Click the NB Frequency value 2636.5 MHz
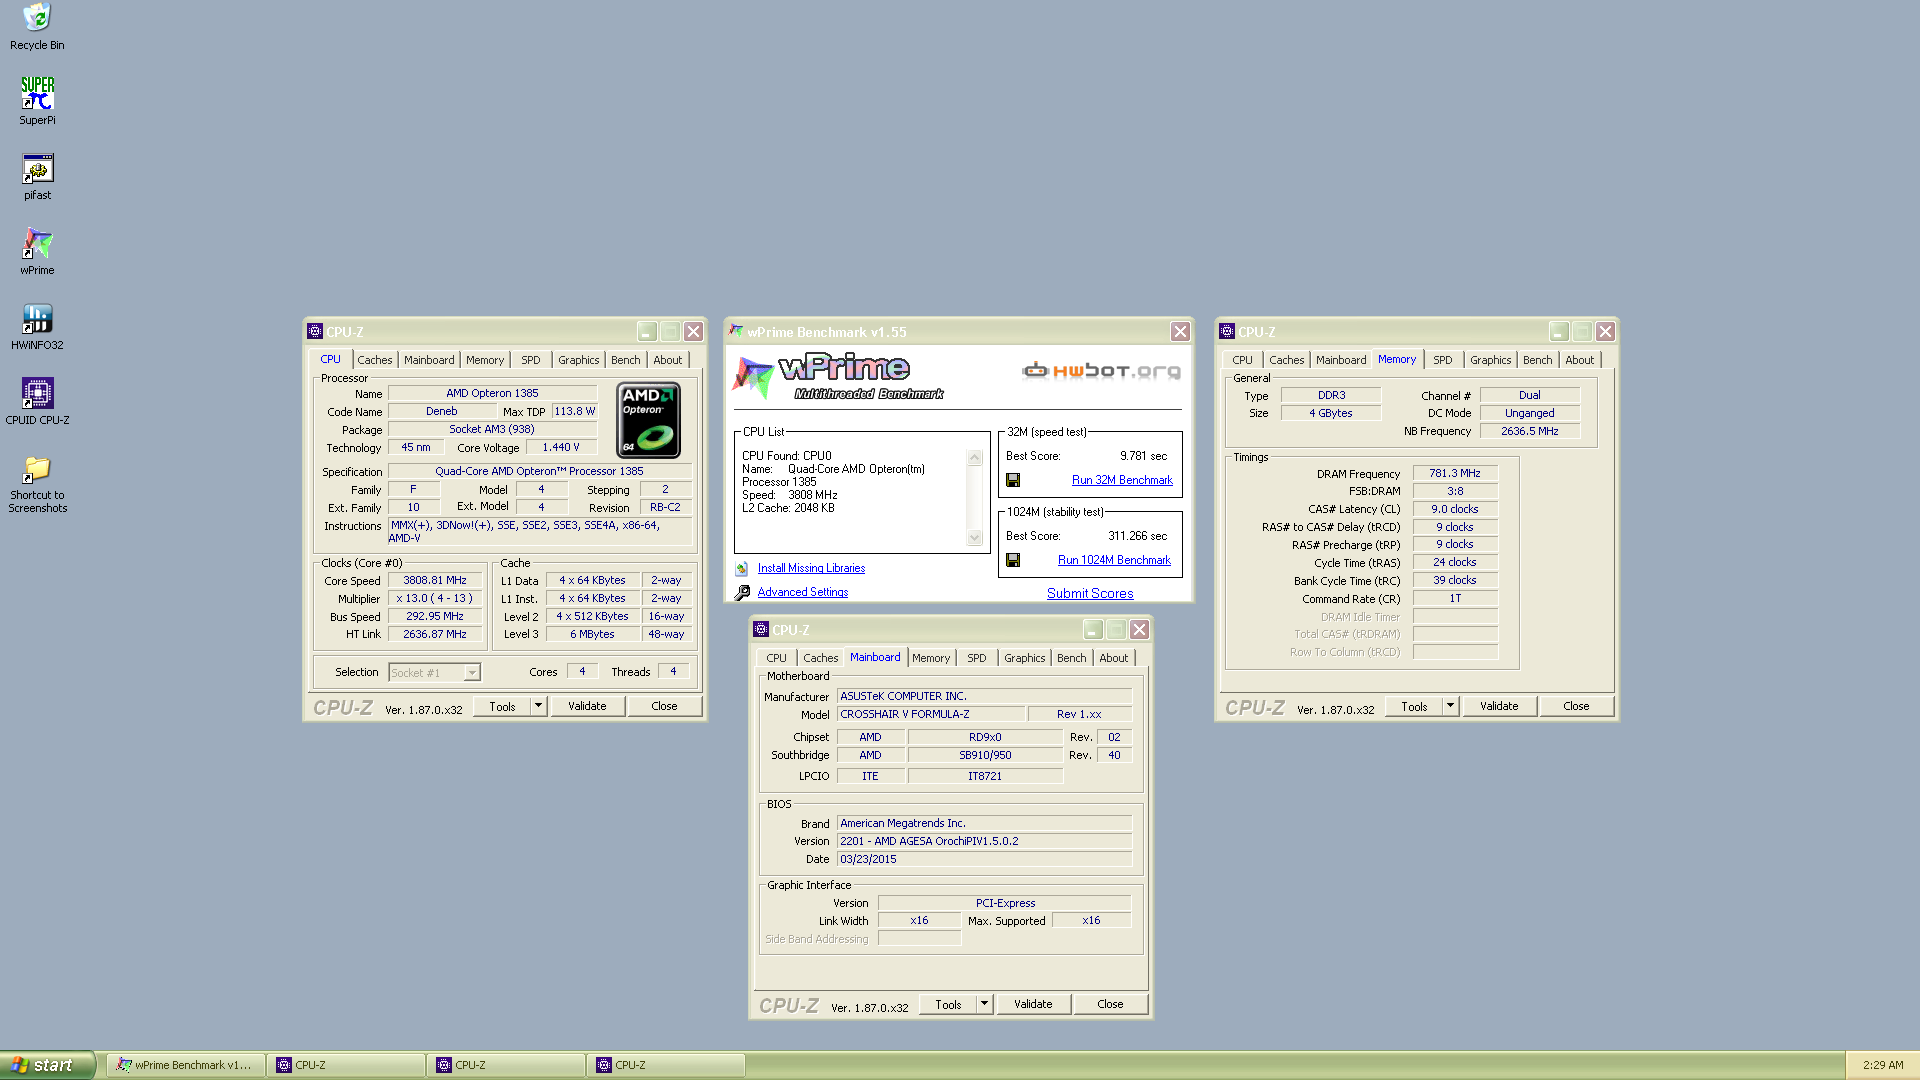 (1529, 431)
